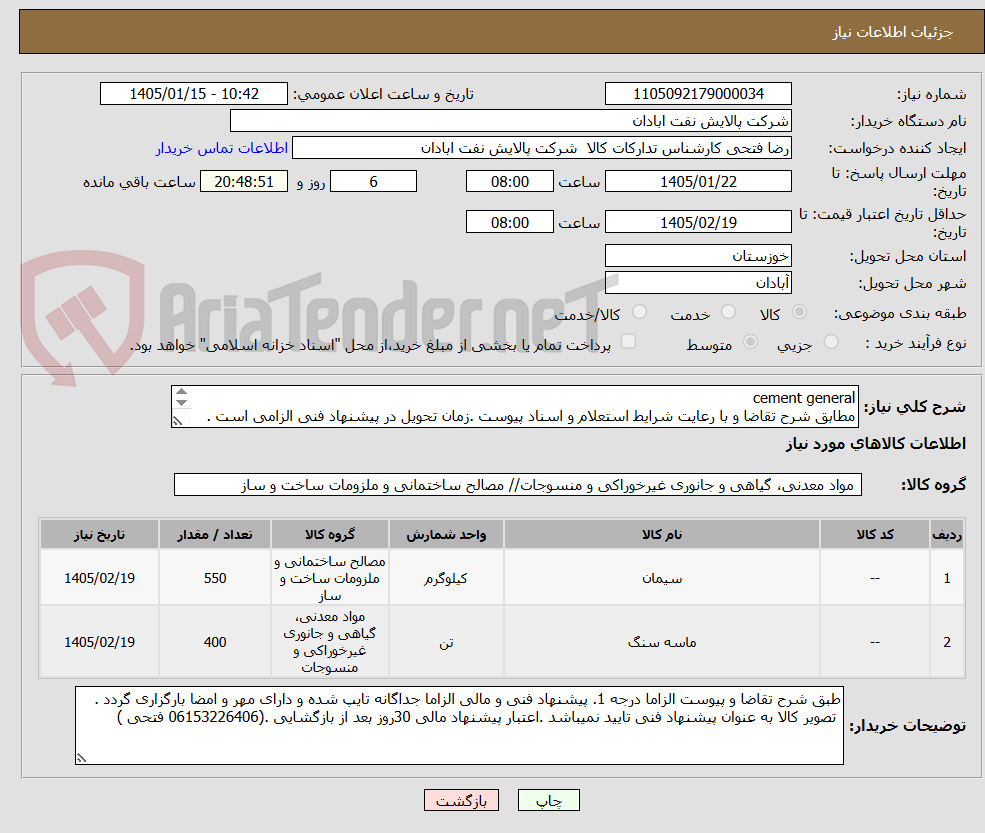Click the گروه کالا field
The image size is (985, 833).
(x=518, y=485)
